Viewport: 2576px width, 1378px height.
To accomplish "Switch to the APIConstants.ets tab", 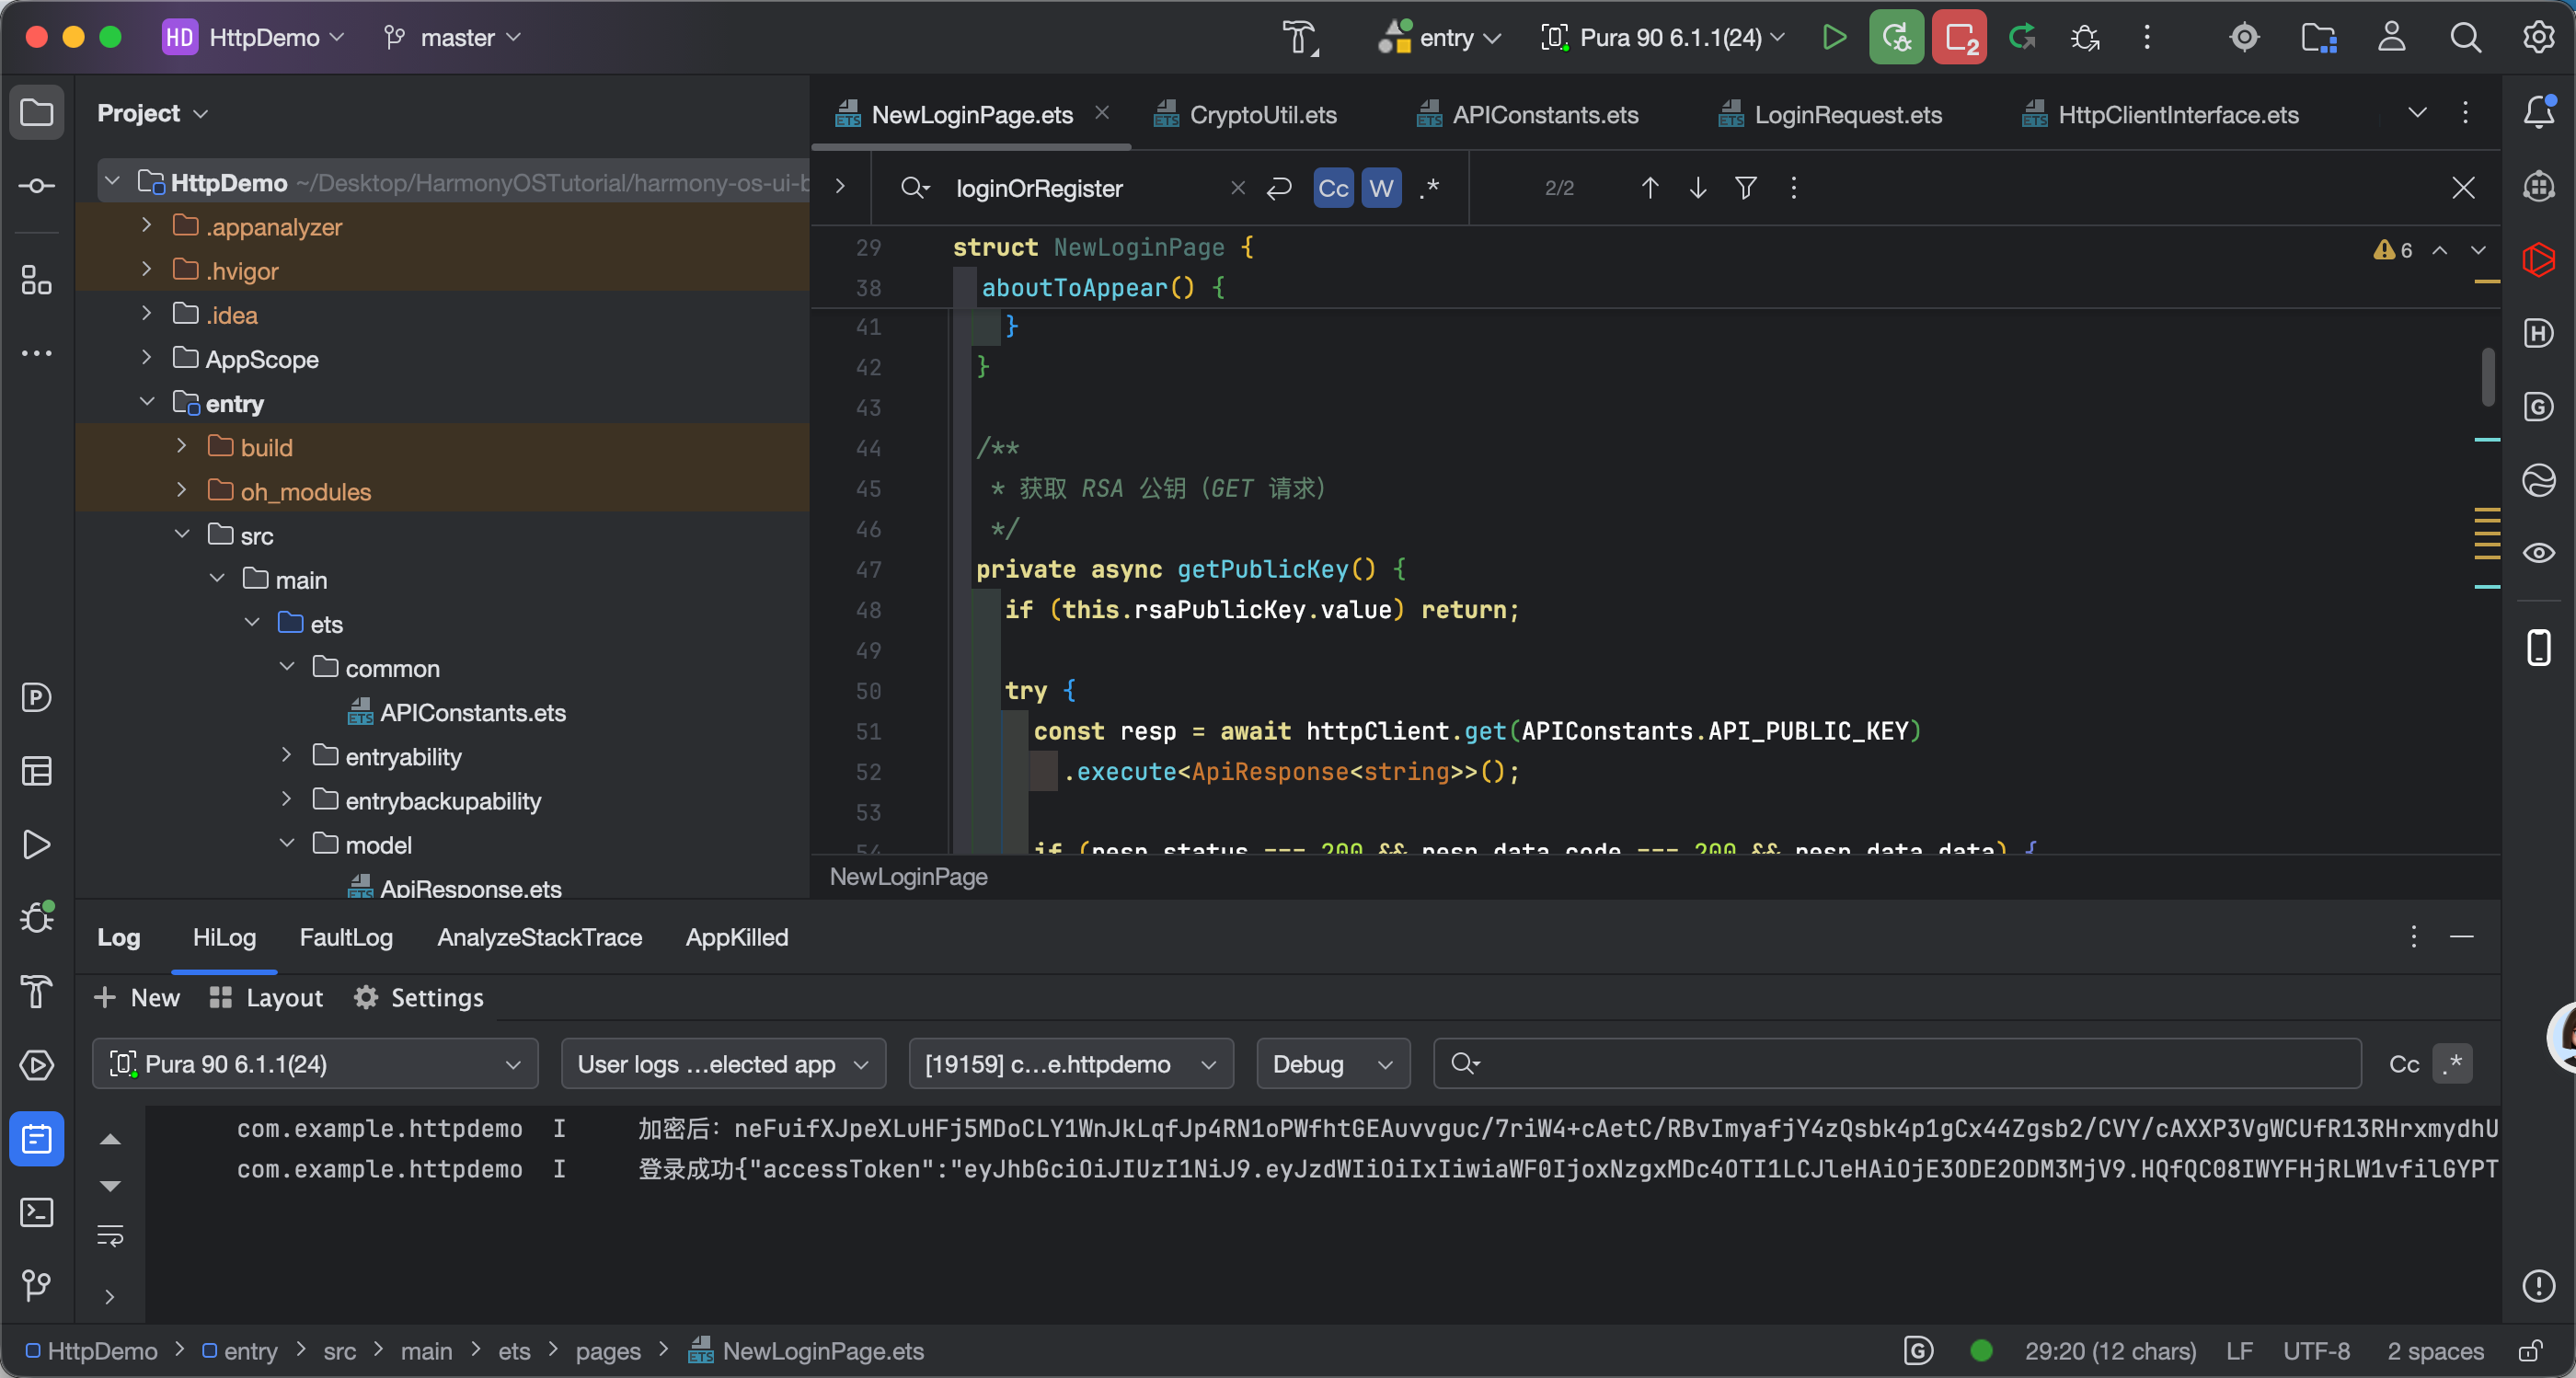I will [1528, 115].
